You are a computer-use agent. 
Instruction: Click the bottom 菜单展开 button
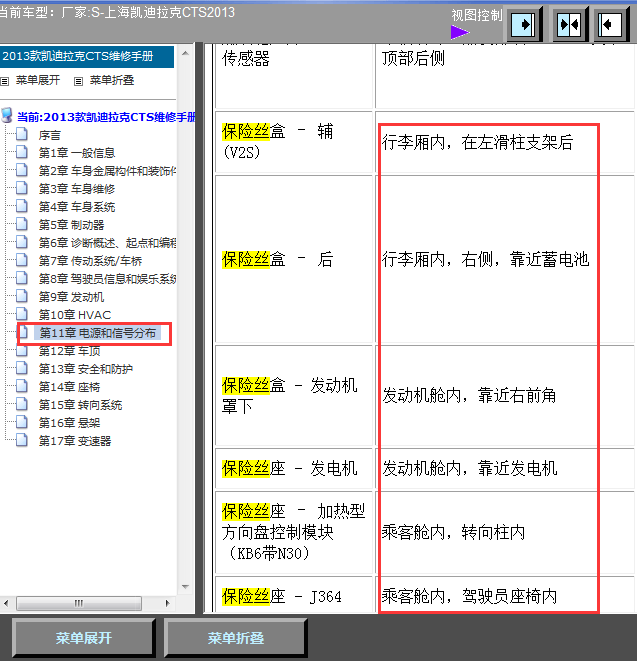(x=84, y=638)
